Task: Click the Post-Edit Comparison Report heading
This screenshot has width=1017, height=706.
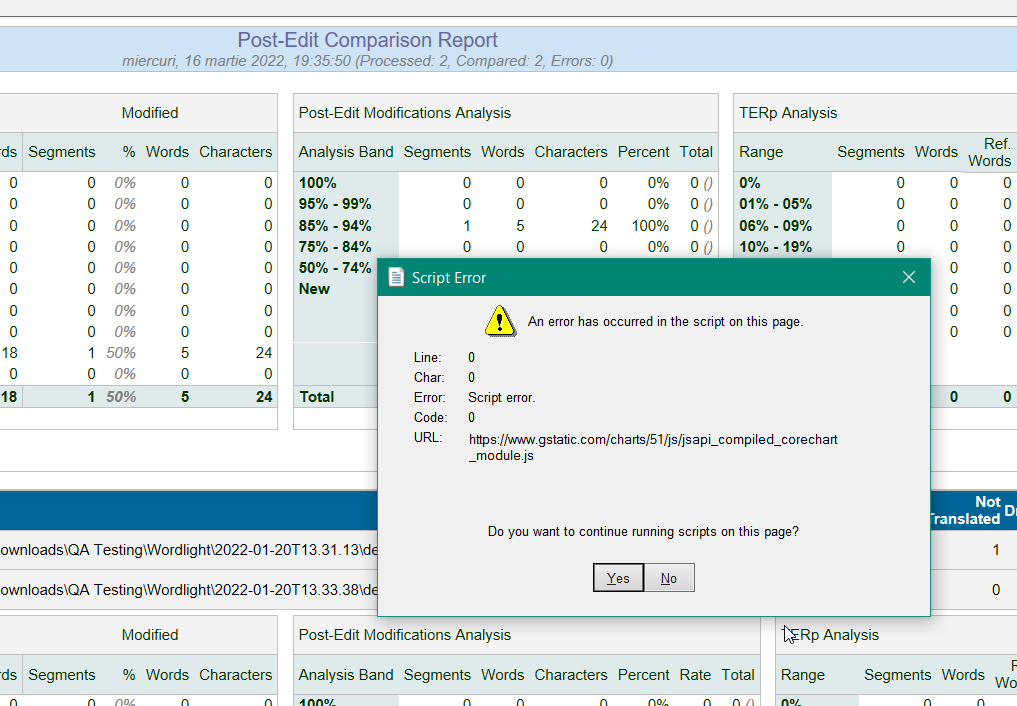Action: tap(367, 40)
